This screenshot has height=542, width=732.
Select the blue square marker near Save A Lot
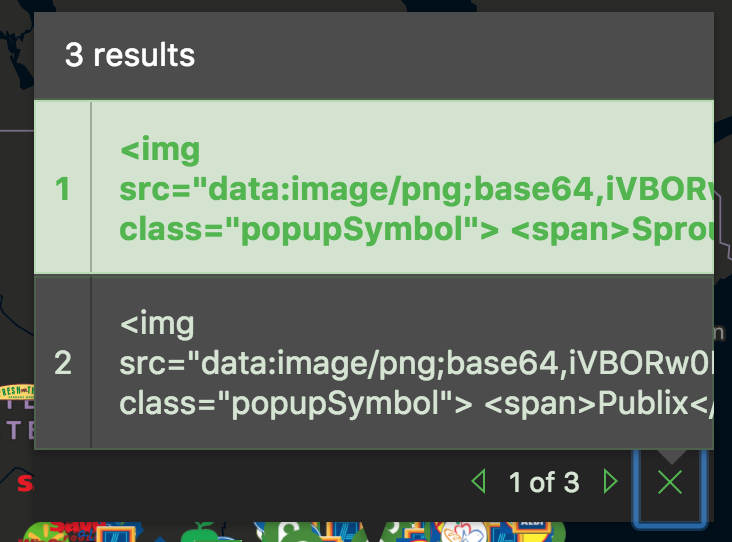[x=116, y=533]
